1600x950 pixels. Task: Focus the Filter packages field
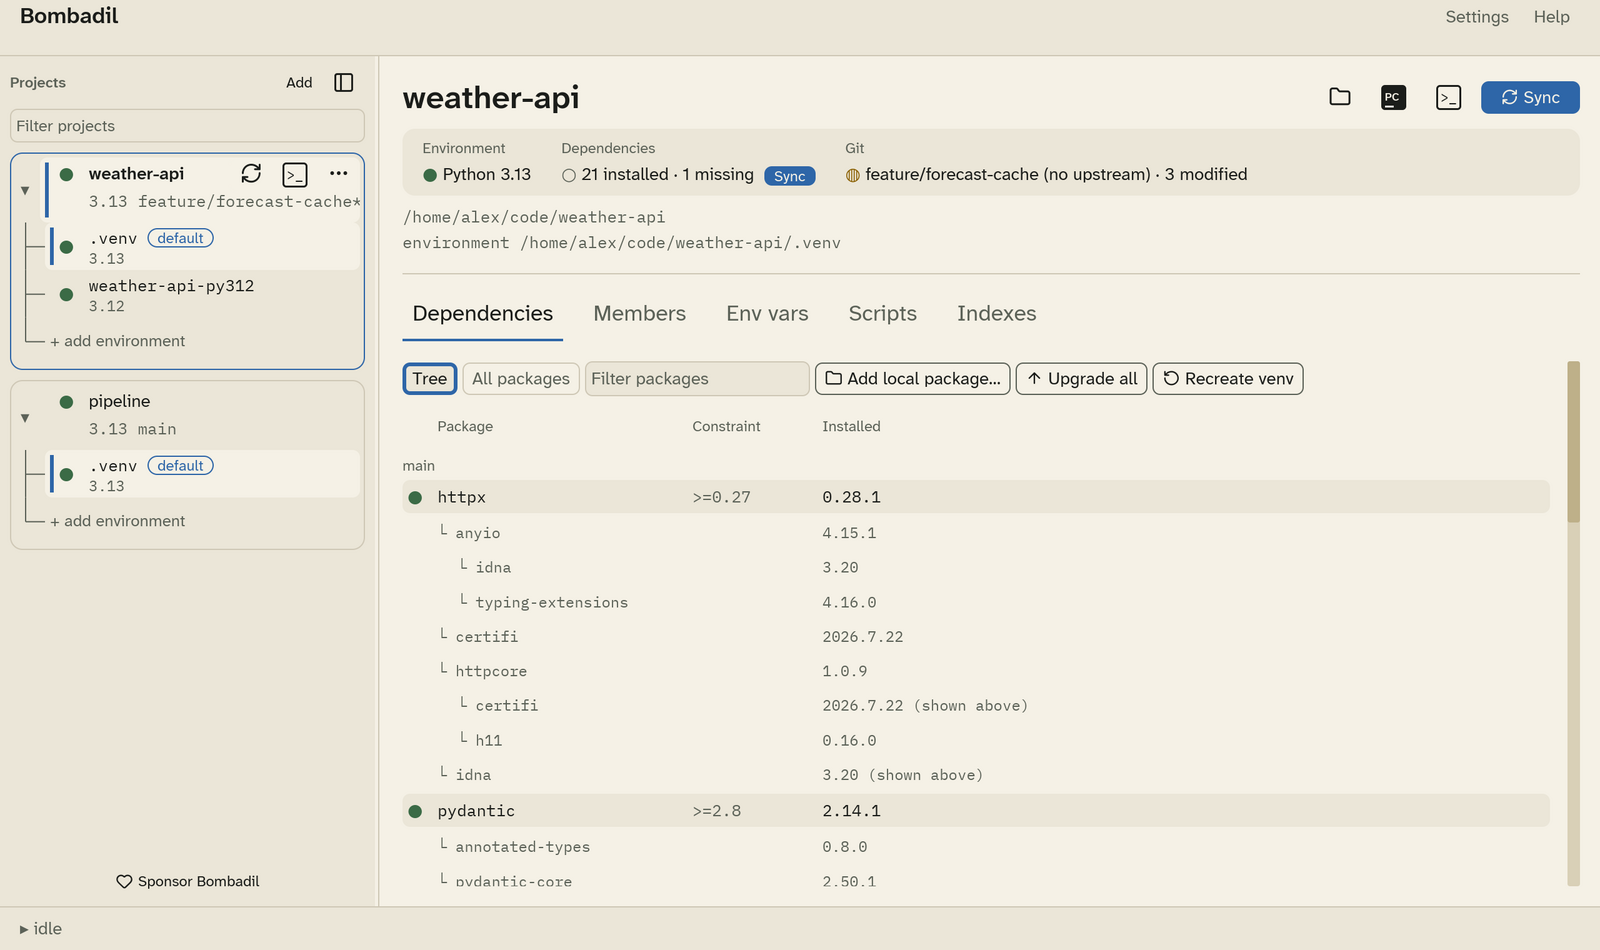697,379
